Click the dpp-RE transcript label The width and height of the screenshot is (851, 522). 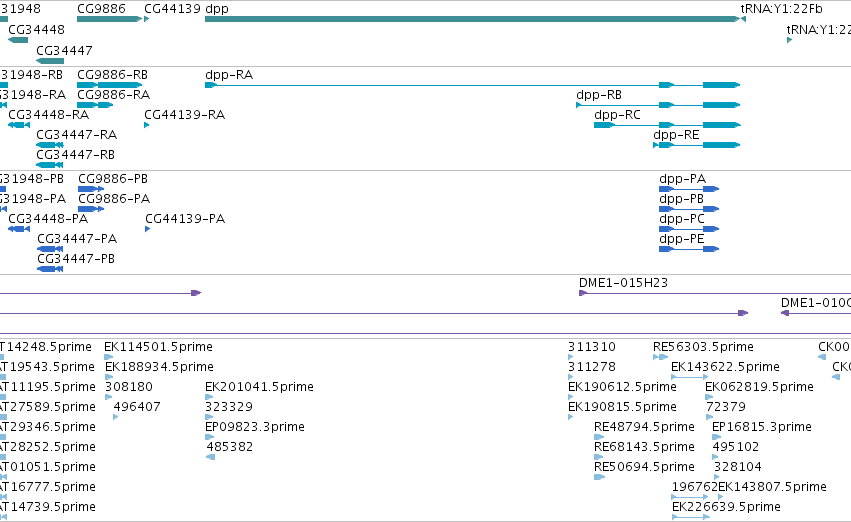click(x=676, y=135)
